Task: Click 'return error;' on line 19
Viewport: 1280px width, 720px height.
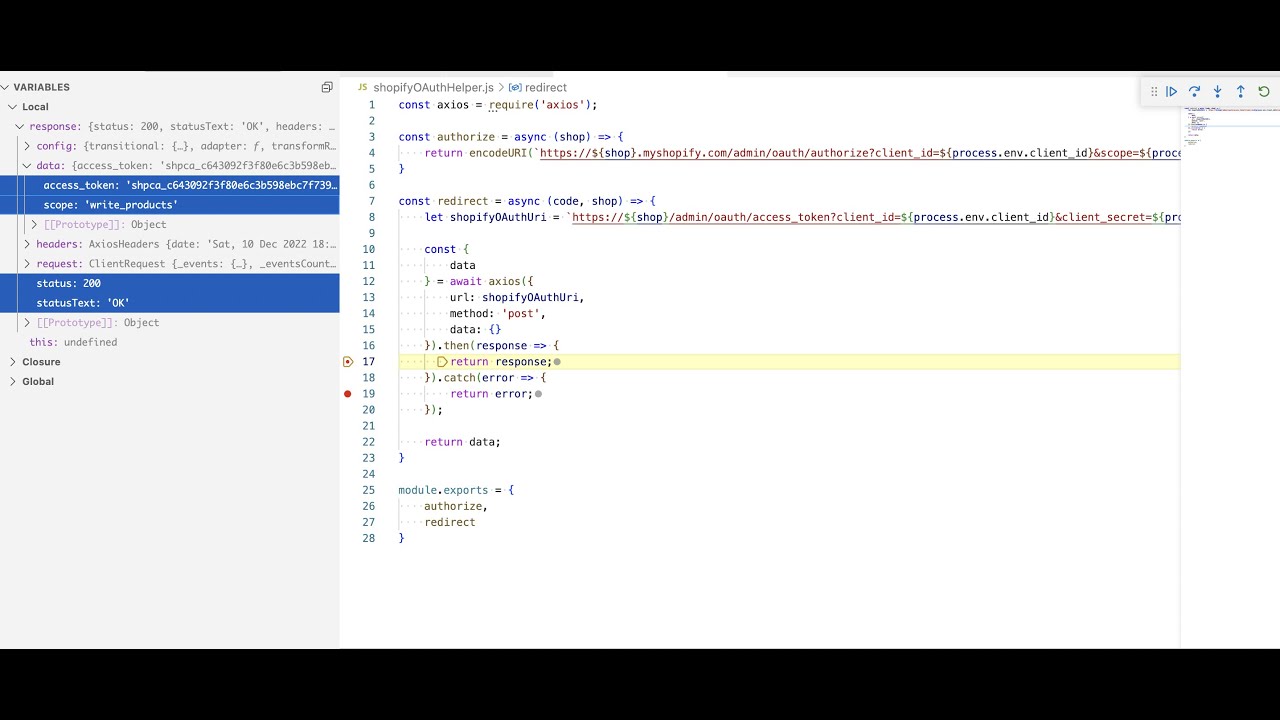Action: pyautogui.click(x=491, y=394)
